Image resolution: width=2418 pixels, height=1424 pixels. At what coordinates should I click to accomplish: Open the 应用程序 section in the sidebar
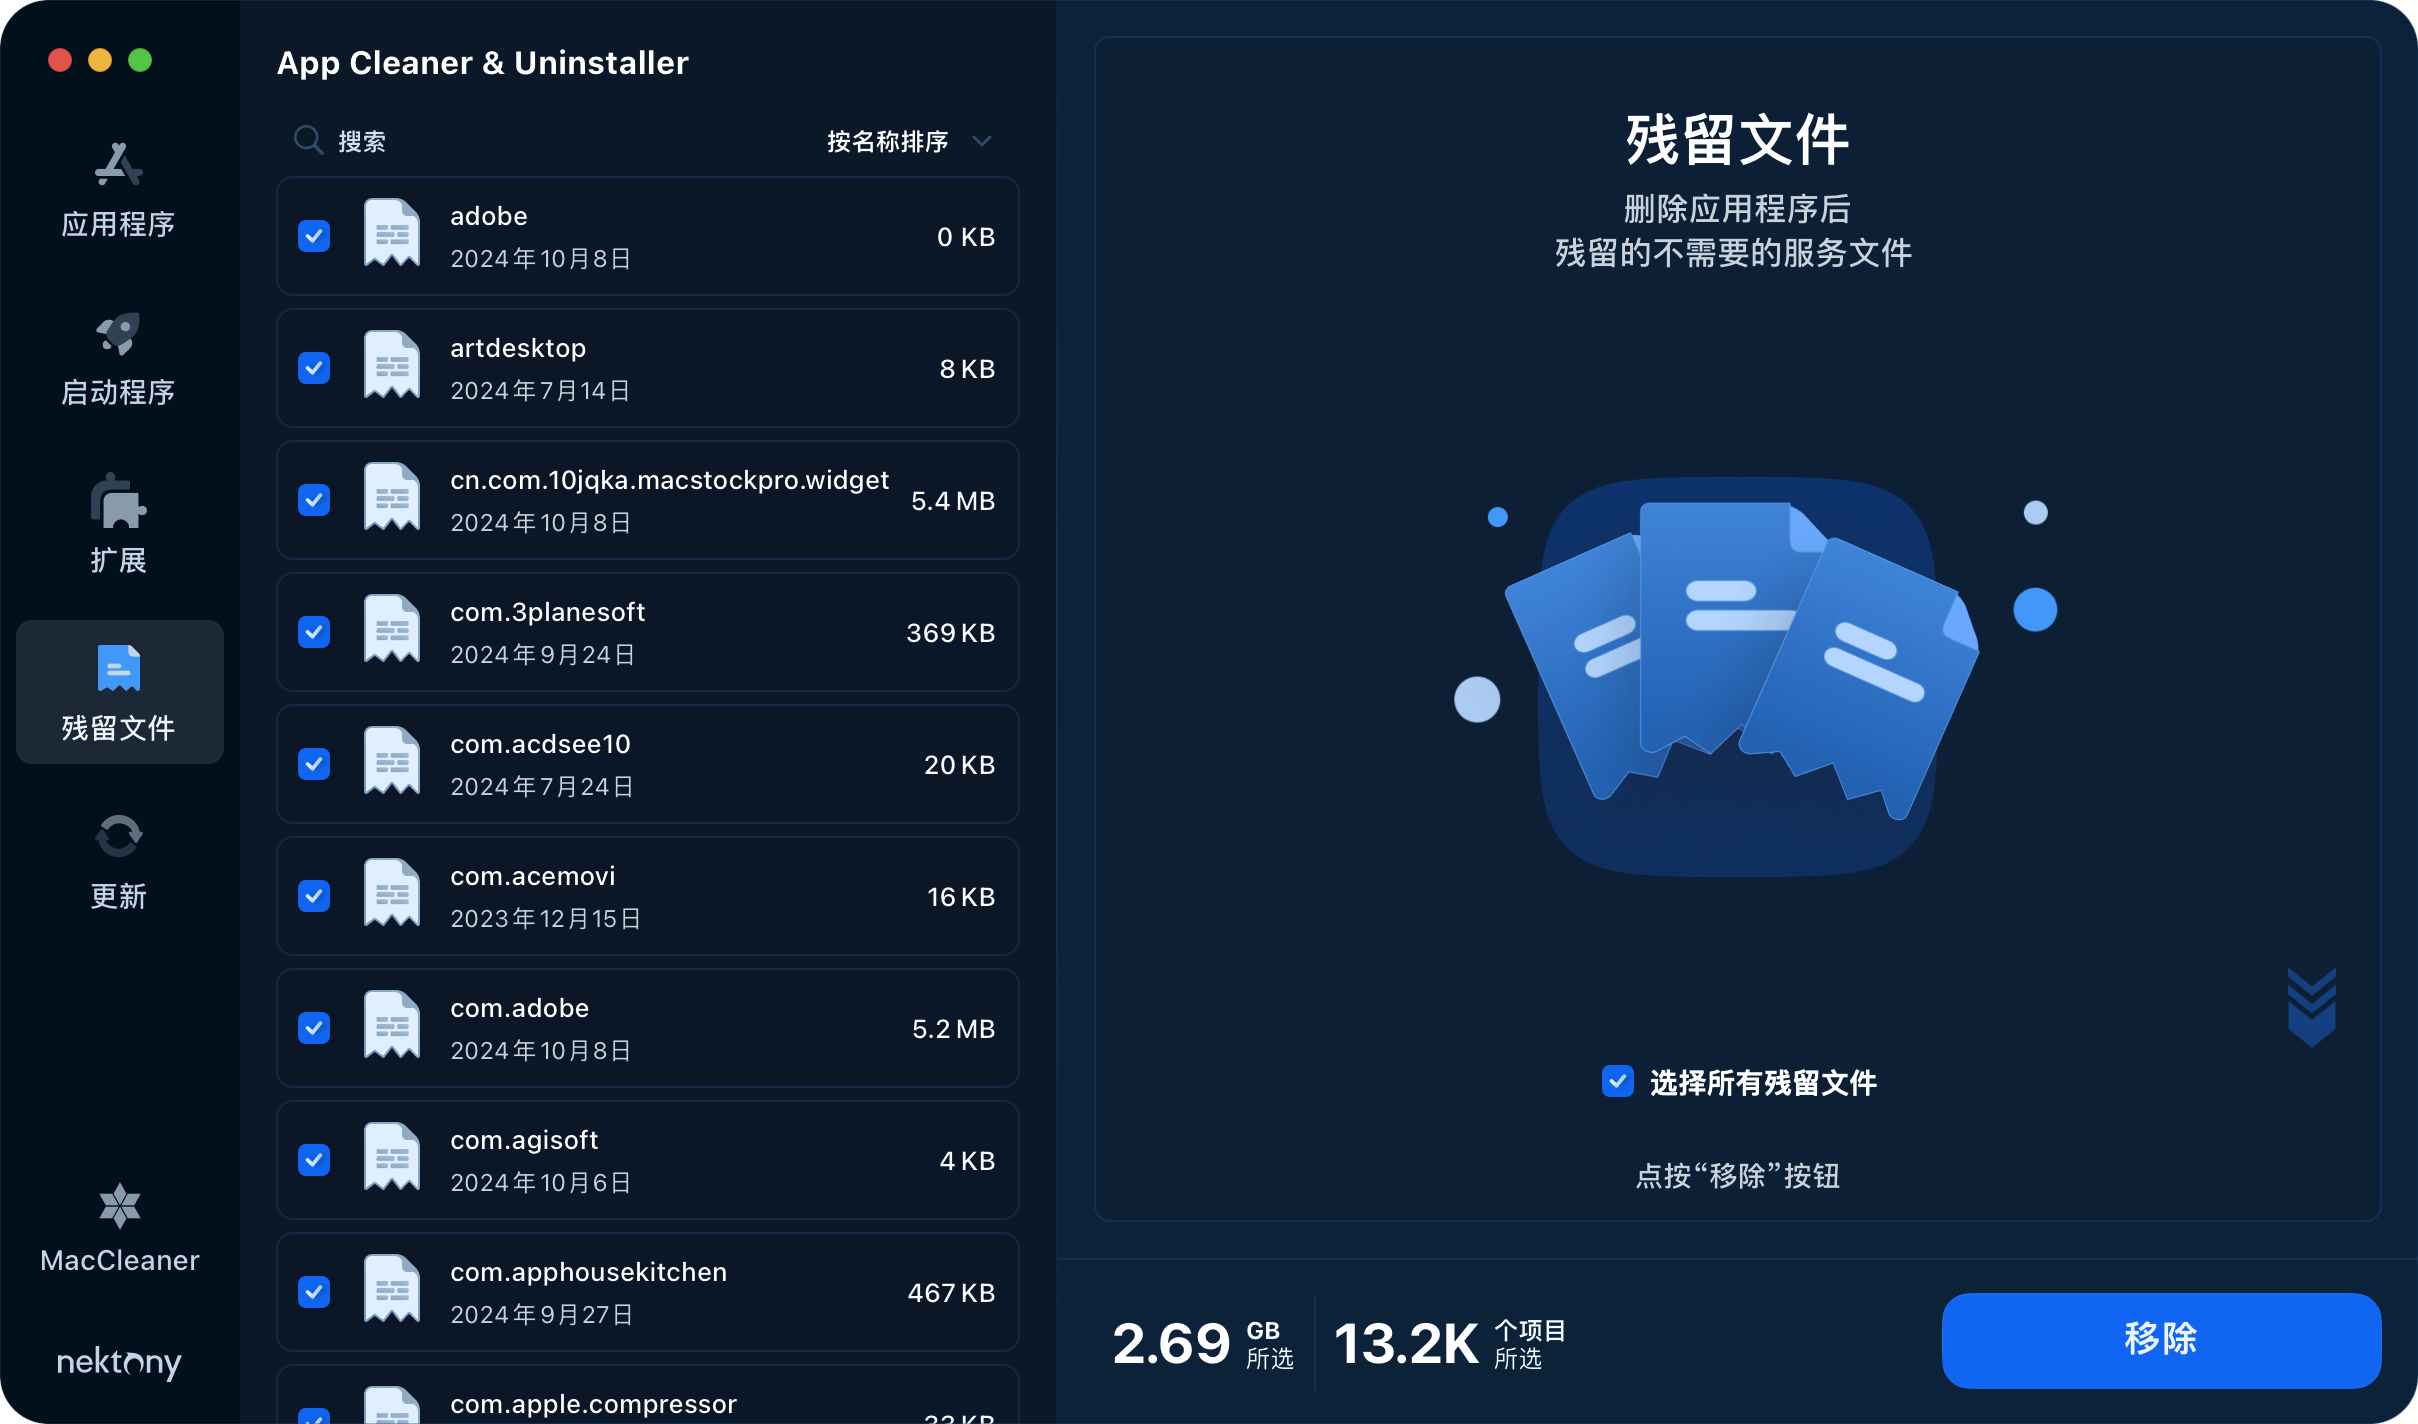pyautogui.click(x=118, y=190)
